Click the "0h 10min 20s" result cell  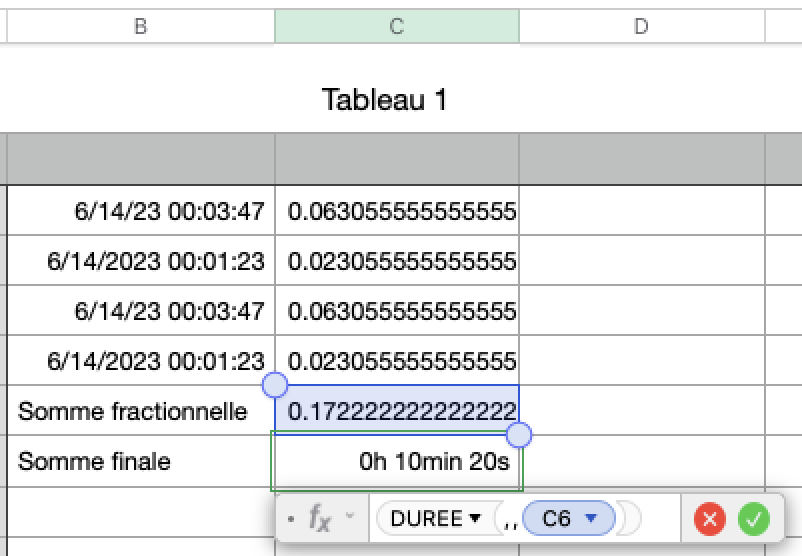(x=397, y=461)
